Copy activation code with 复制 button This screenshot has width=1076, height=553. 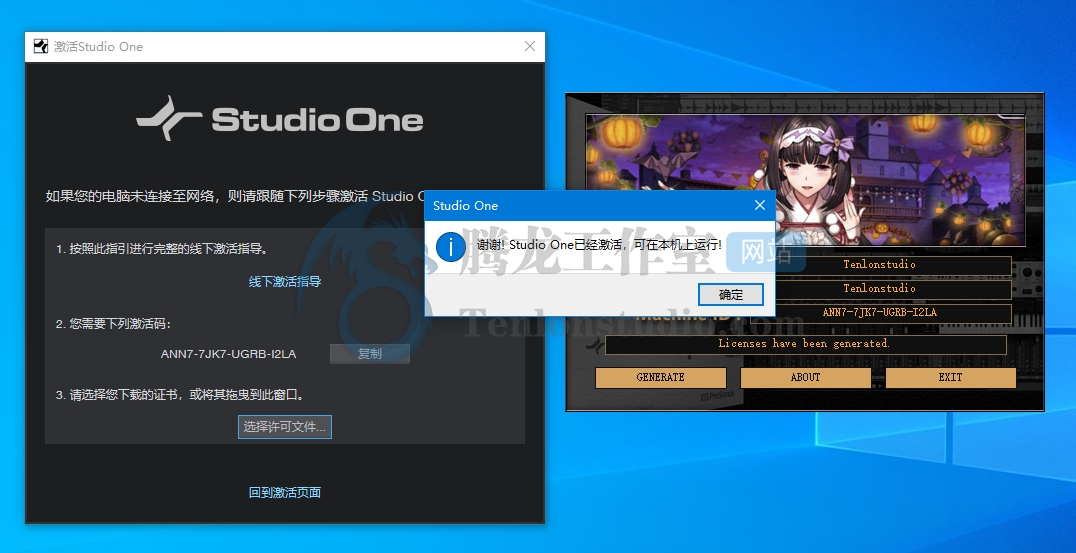point(370,354)
